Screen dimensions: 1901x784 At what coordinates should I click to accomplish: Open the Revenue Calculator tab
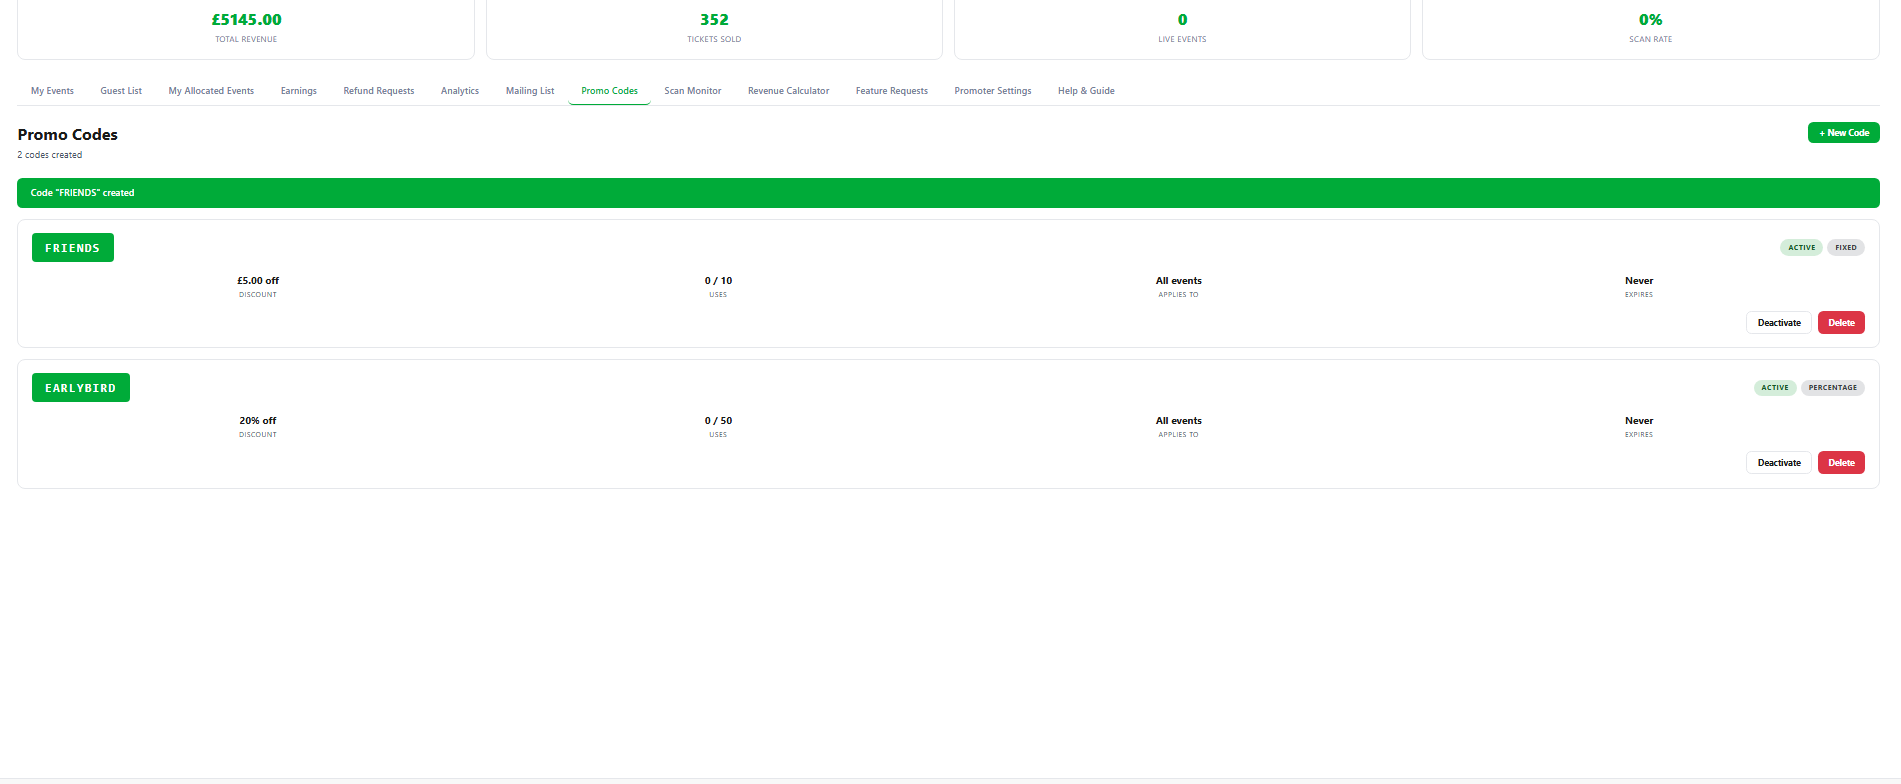[788, 91]
